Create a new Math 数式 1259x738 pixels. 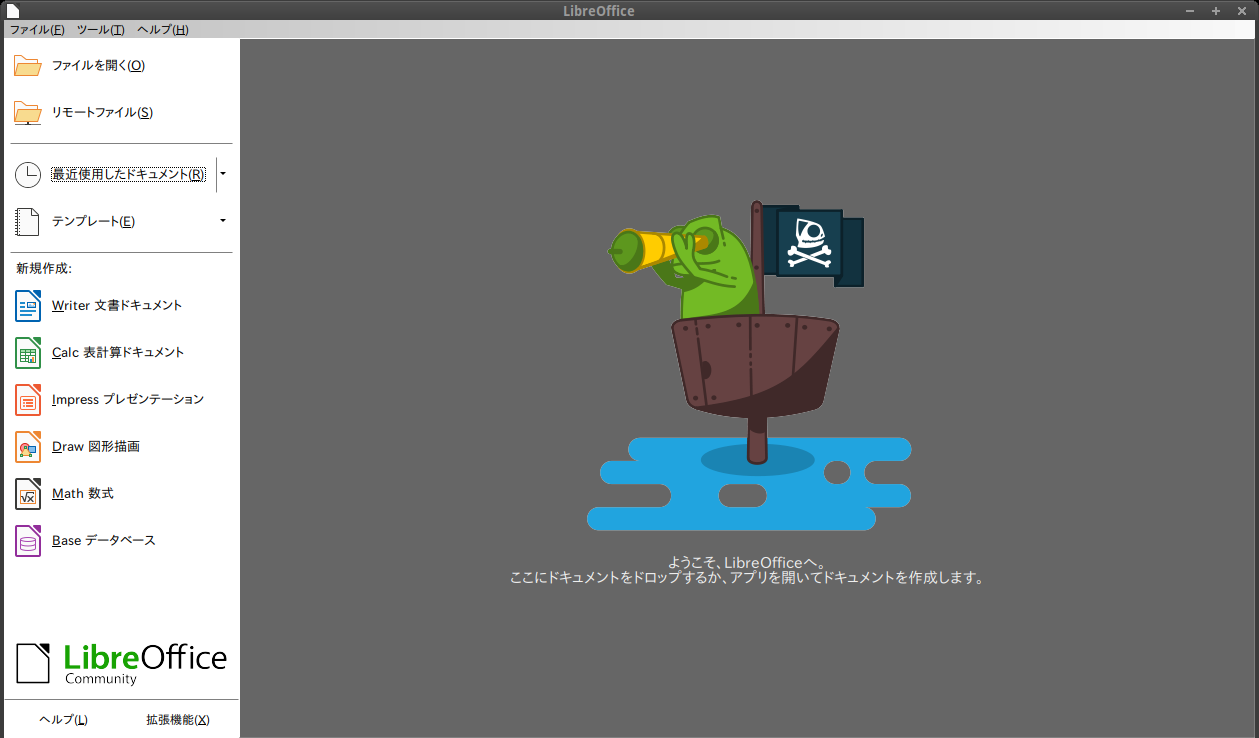pyautogui.click(x=83, y=493)
